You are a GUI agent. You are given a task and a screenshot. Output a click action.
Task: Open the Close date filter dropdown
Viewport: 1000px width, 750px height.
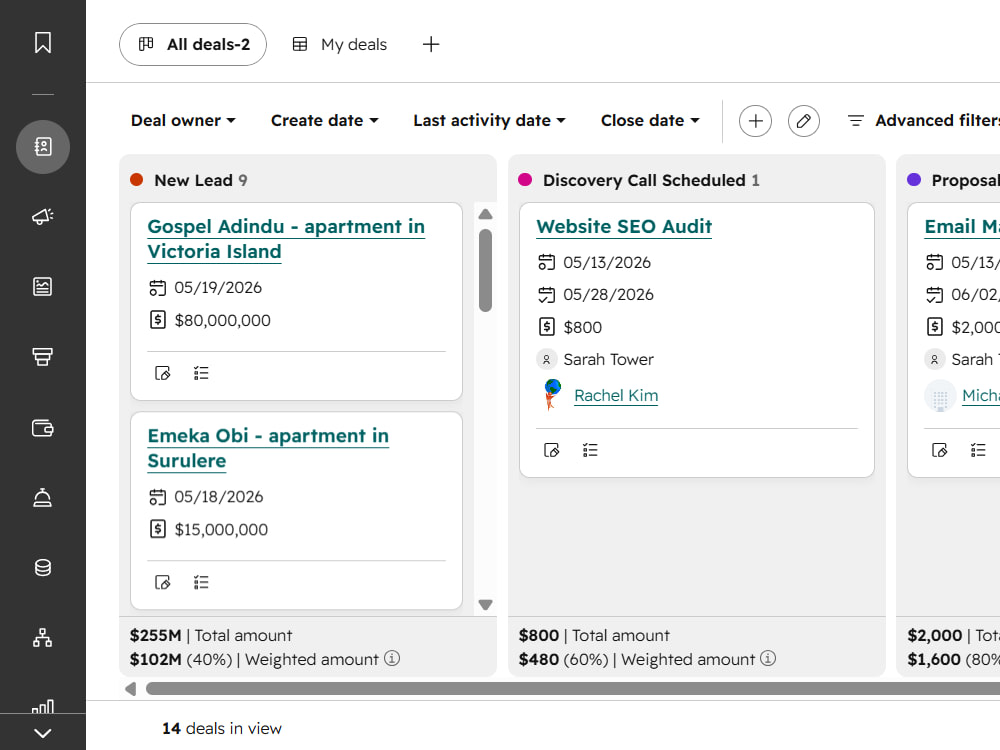(x=650, y=121)
